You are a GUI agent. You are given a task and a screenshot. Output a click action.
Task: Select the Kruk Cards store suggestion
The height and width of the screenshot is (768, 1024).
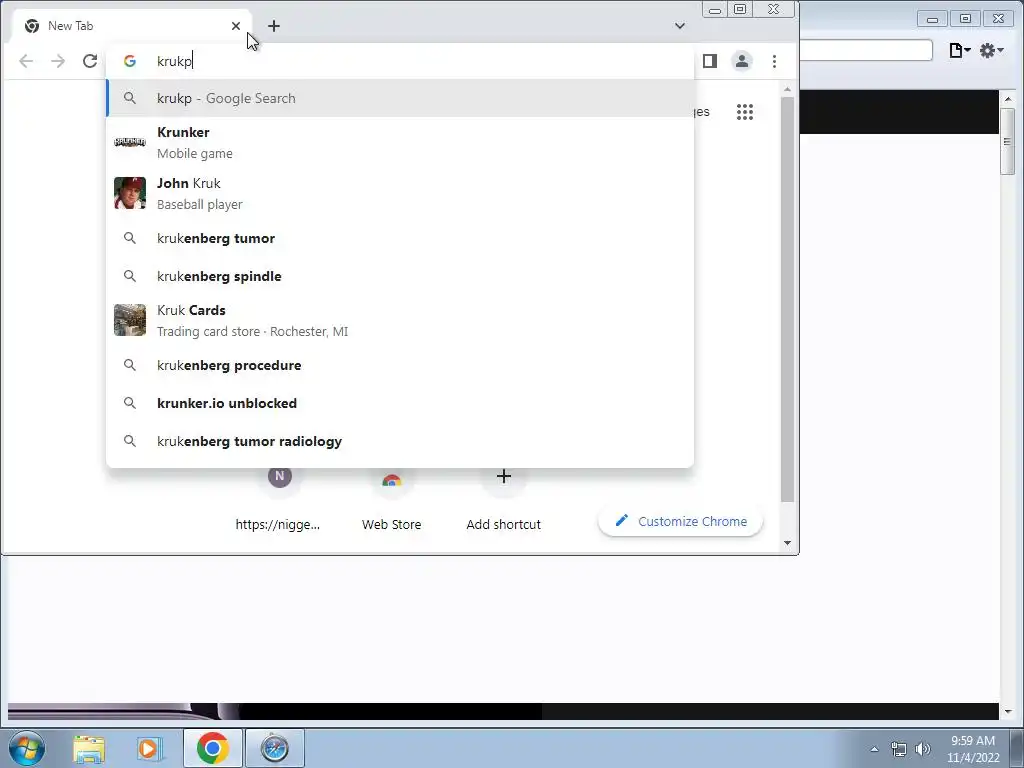(400, 320)
